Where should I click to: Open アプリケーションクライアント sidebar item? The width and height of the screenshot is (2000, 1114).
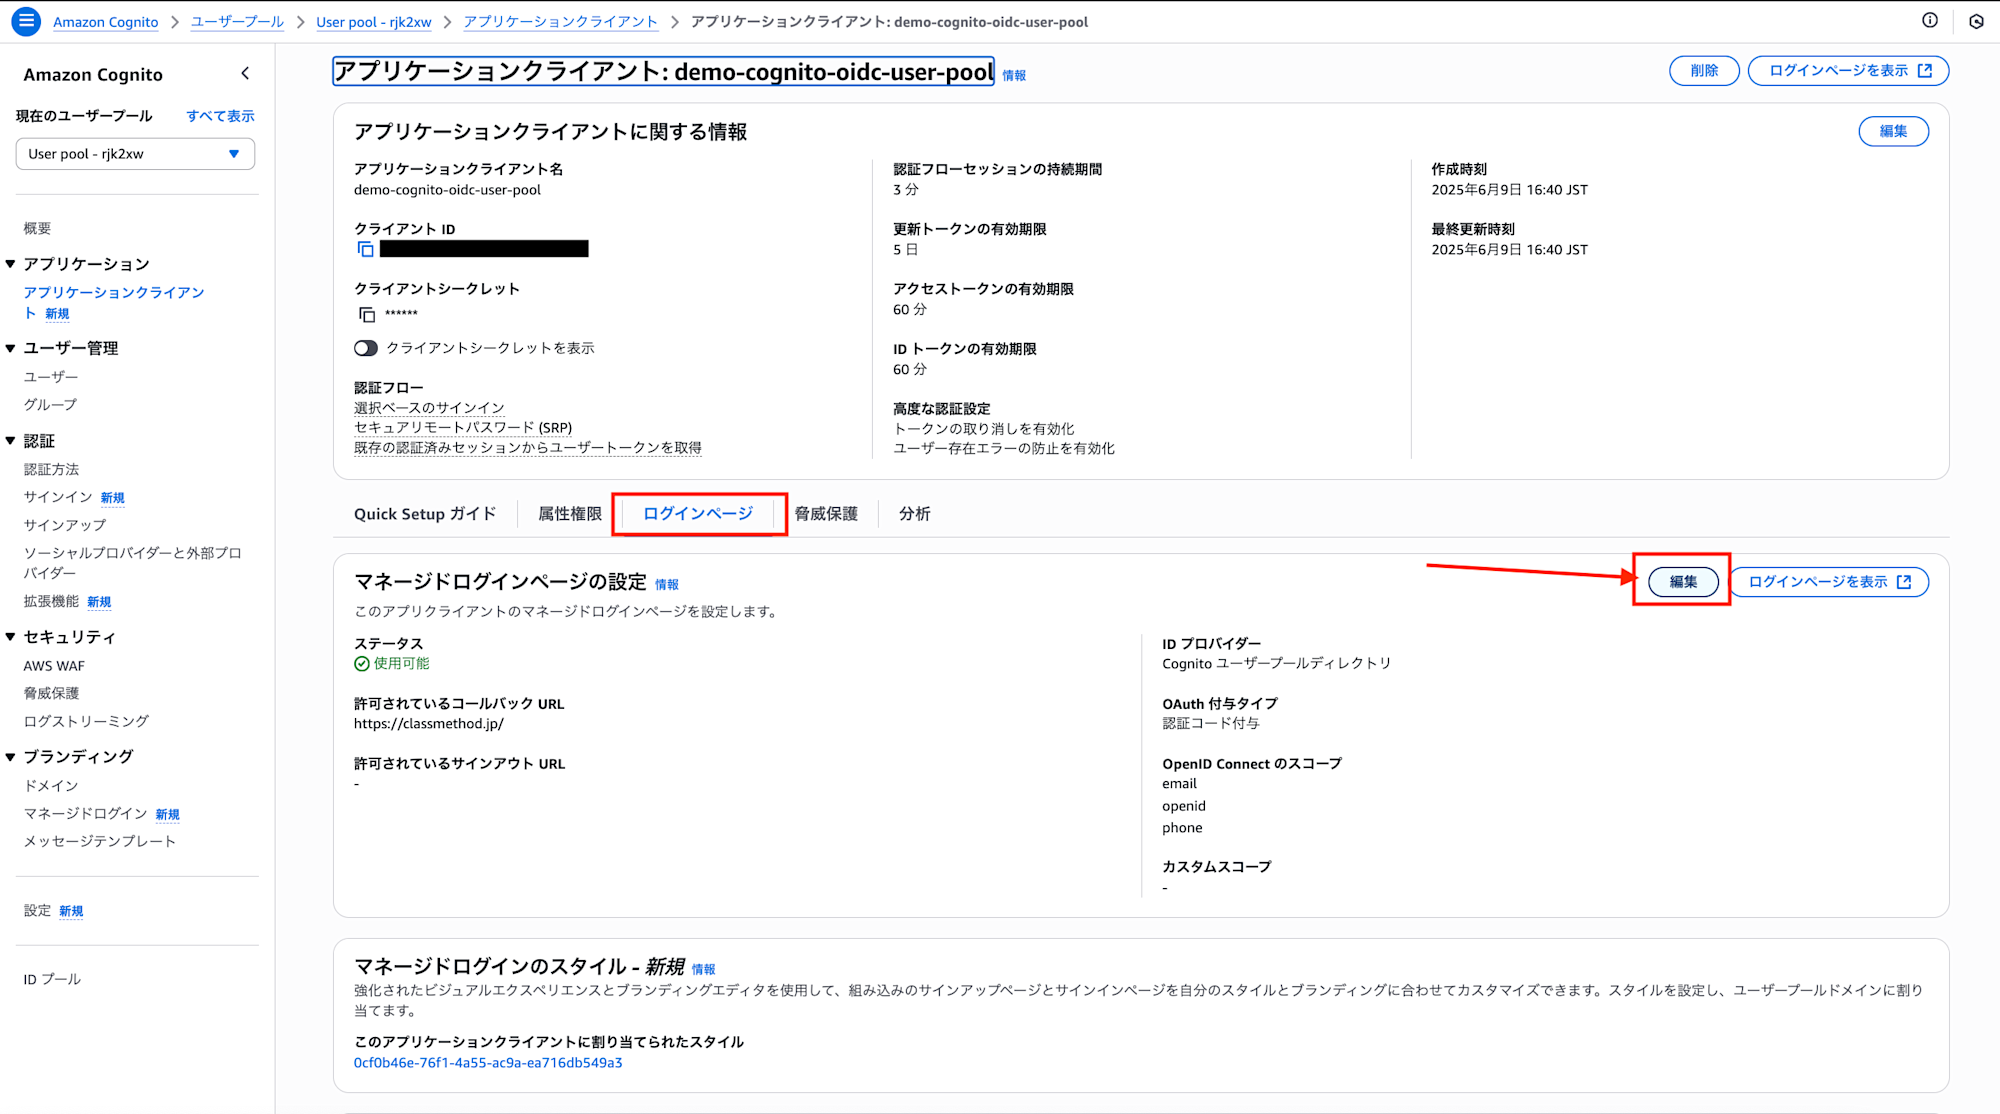[x=114, y=302]
